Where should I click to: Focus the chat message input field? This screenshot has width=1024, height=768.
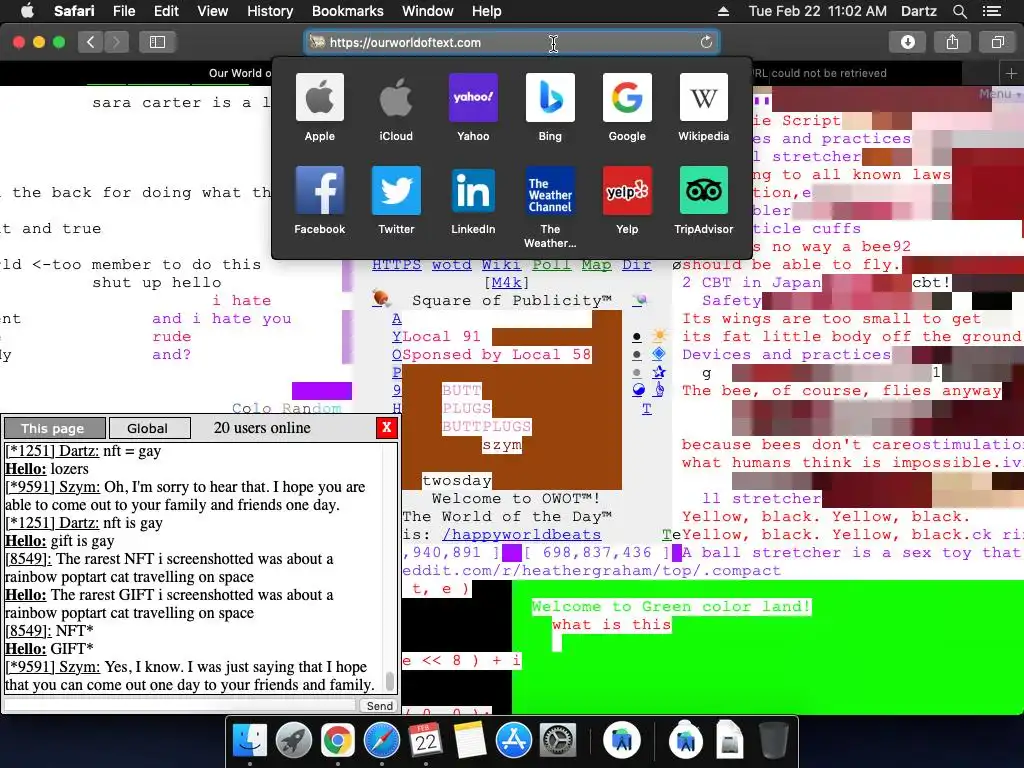tap(180, 705)
